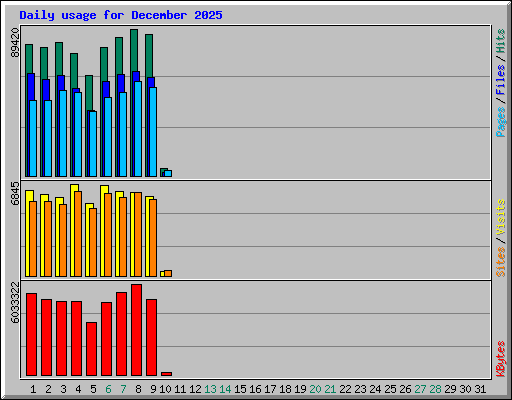512x400 pixels.
Task: Click green weekend day label 6
Action: point(108,389)
